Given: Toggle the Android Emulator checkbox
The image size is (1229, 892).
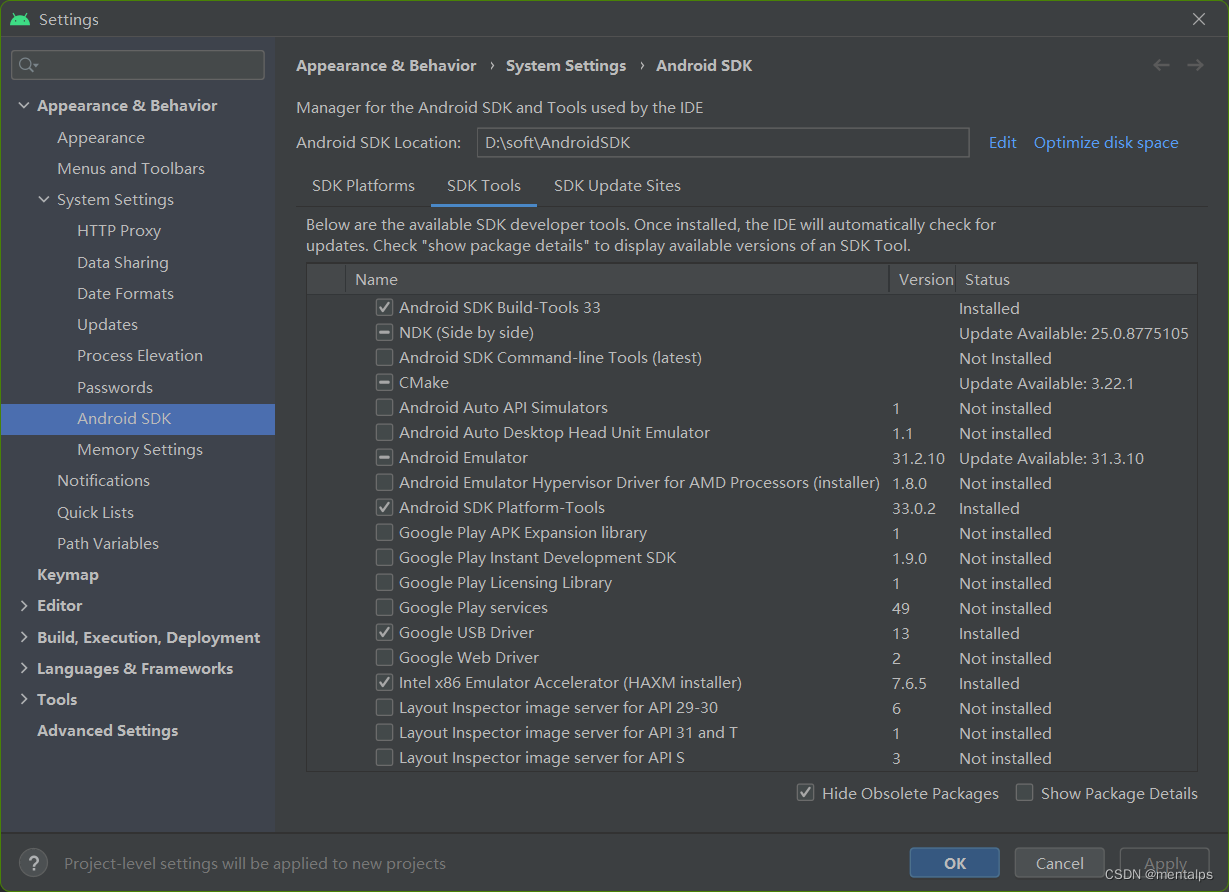Looking at the screenshot, I should pyautogui.click(x=384, y=457).
